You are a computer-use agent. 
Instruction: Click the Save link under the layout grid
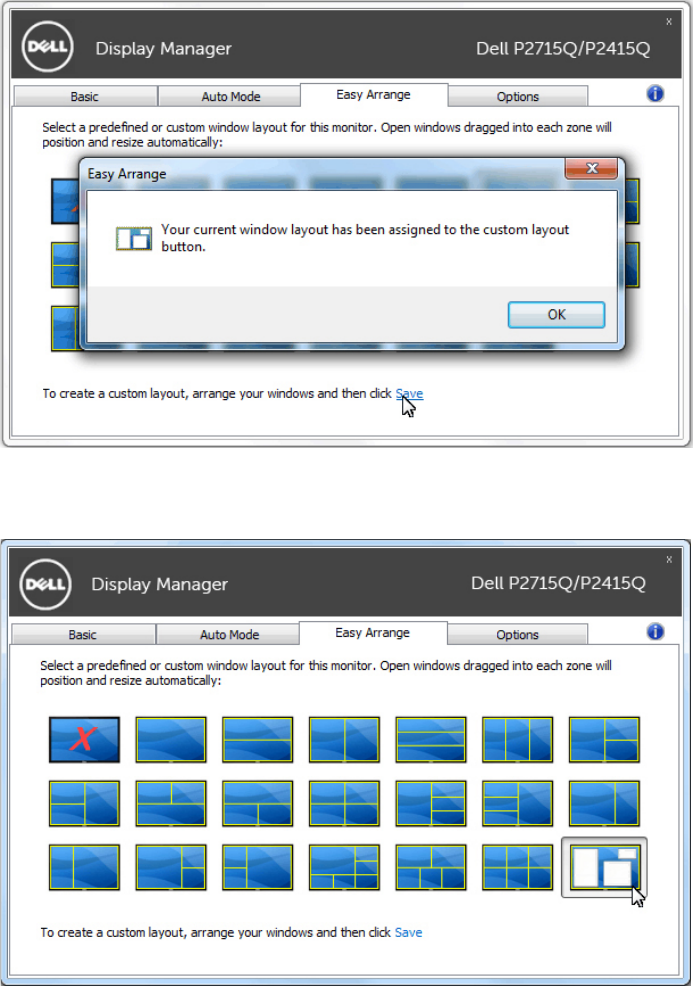coord(408,933)
